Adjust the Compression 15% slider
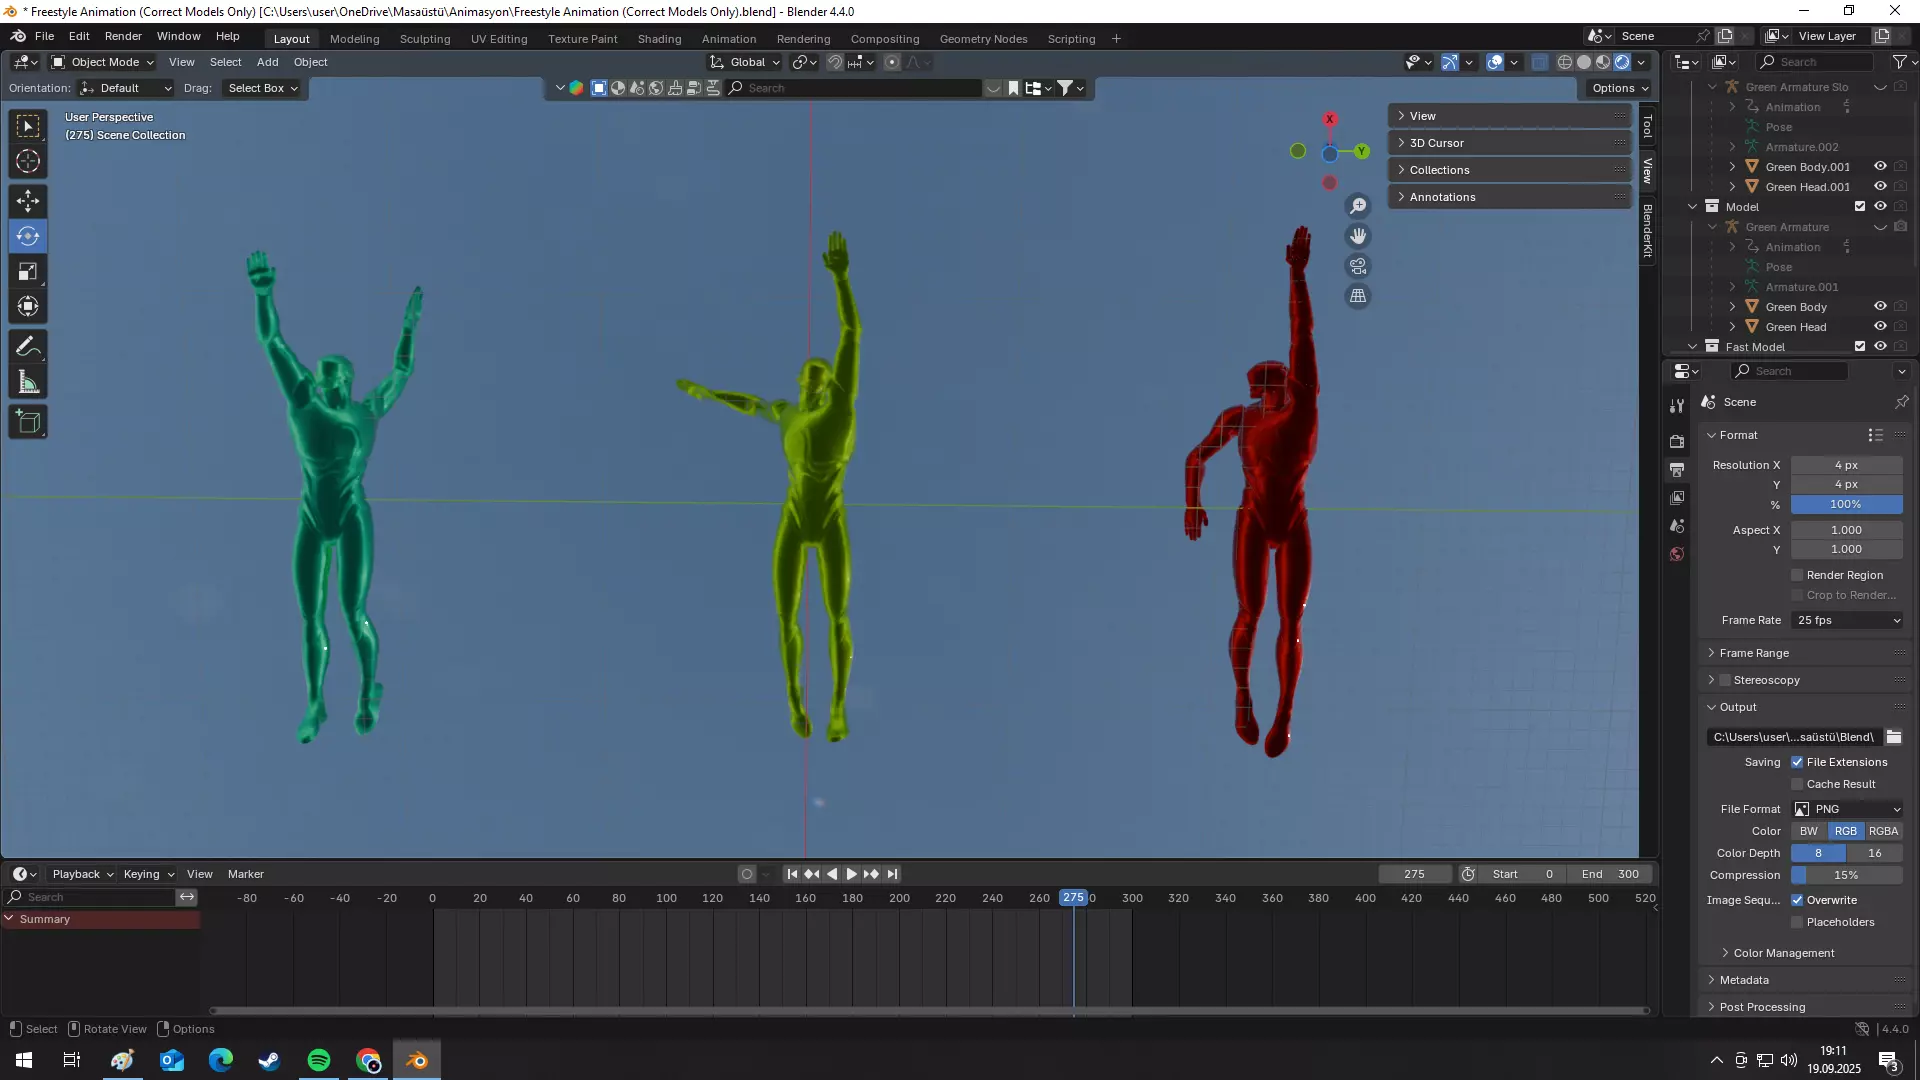The height and width of the screenshot is (1080, 1920). [1846, 875]
